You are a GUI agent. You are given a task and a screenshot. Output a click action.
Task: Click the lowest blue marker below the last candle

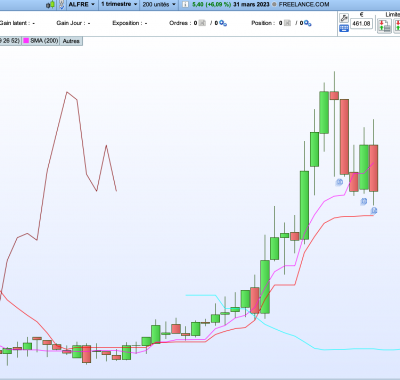[x=374, y=211]
